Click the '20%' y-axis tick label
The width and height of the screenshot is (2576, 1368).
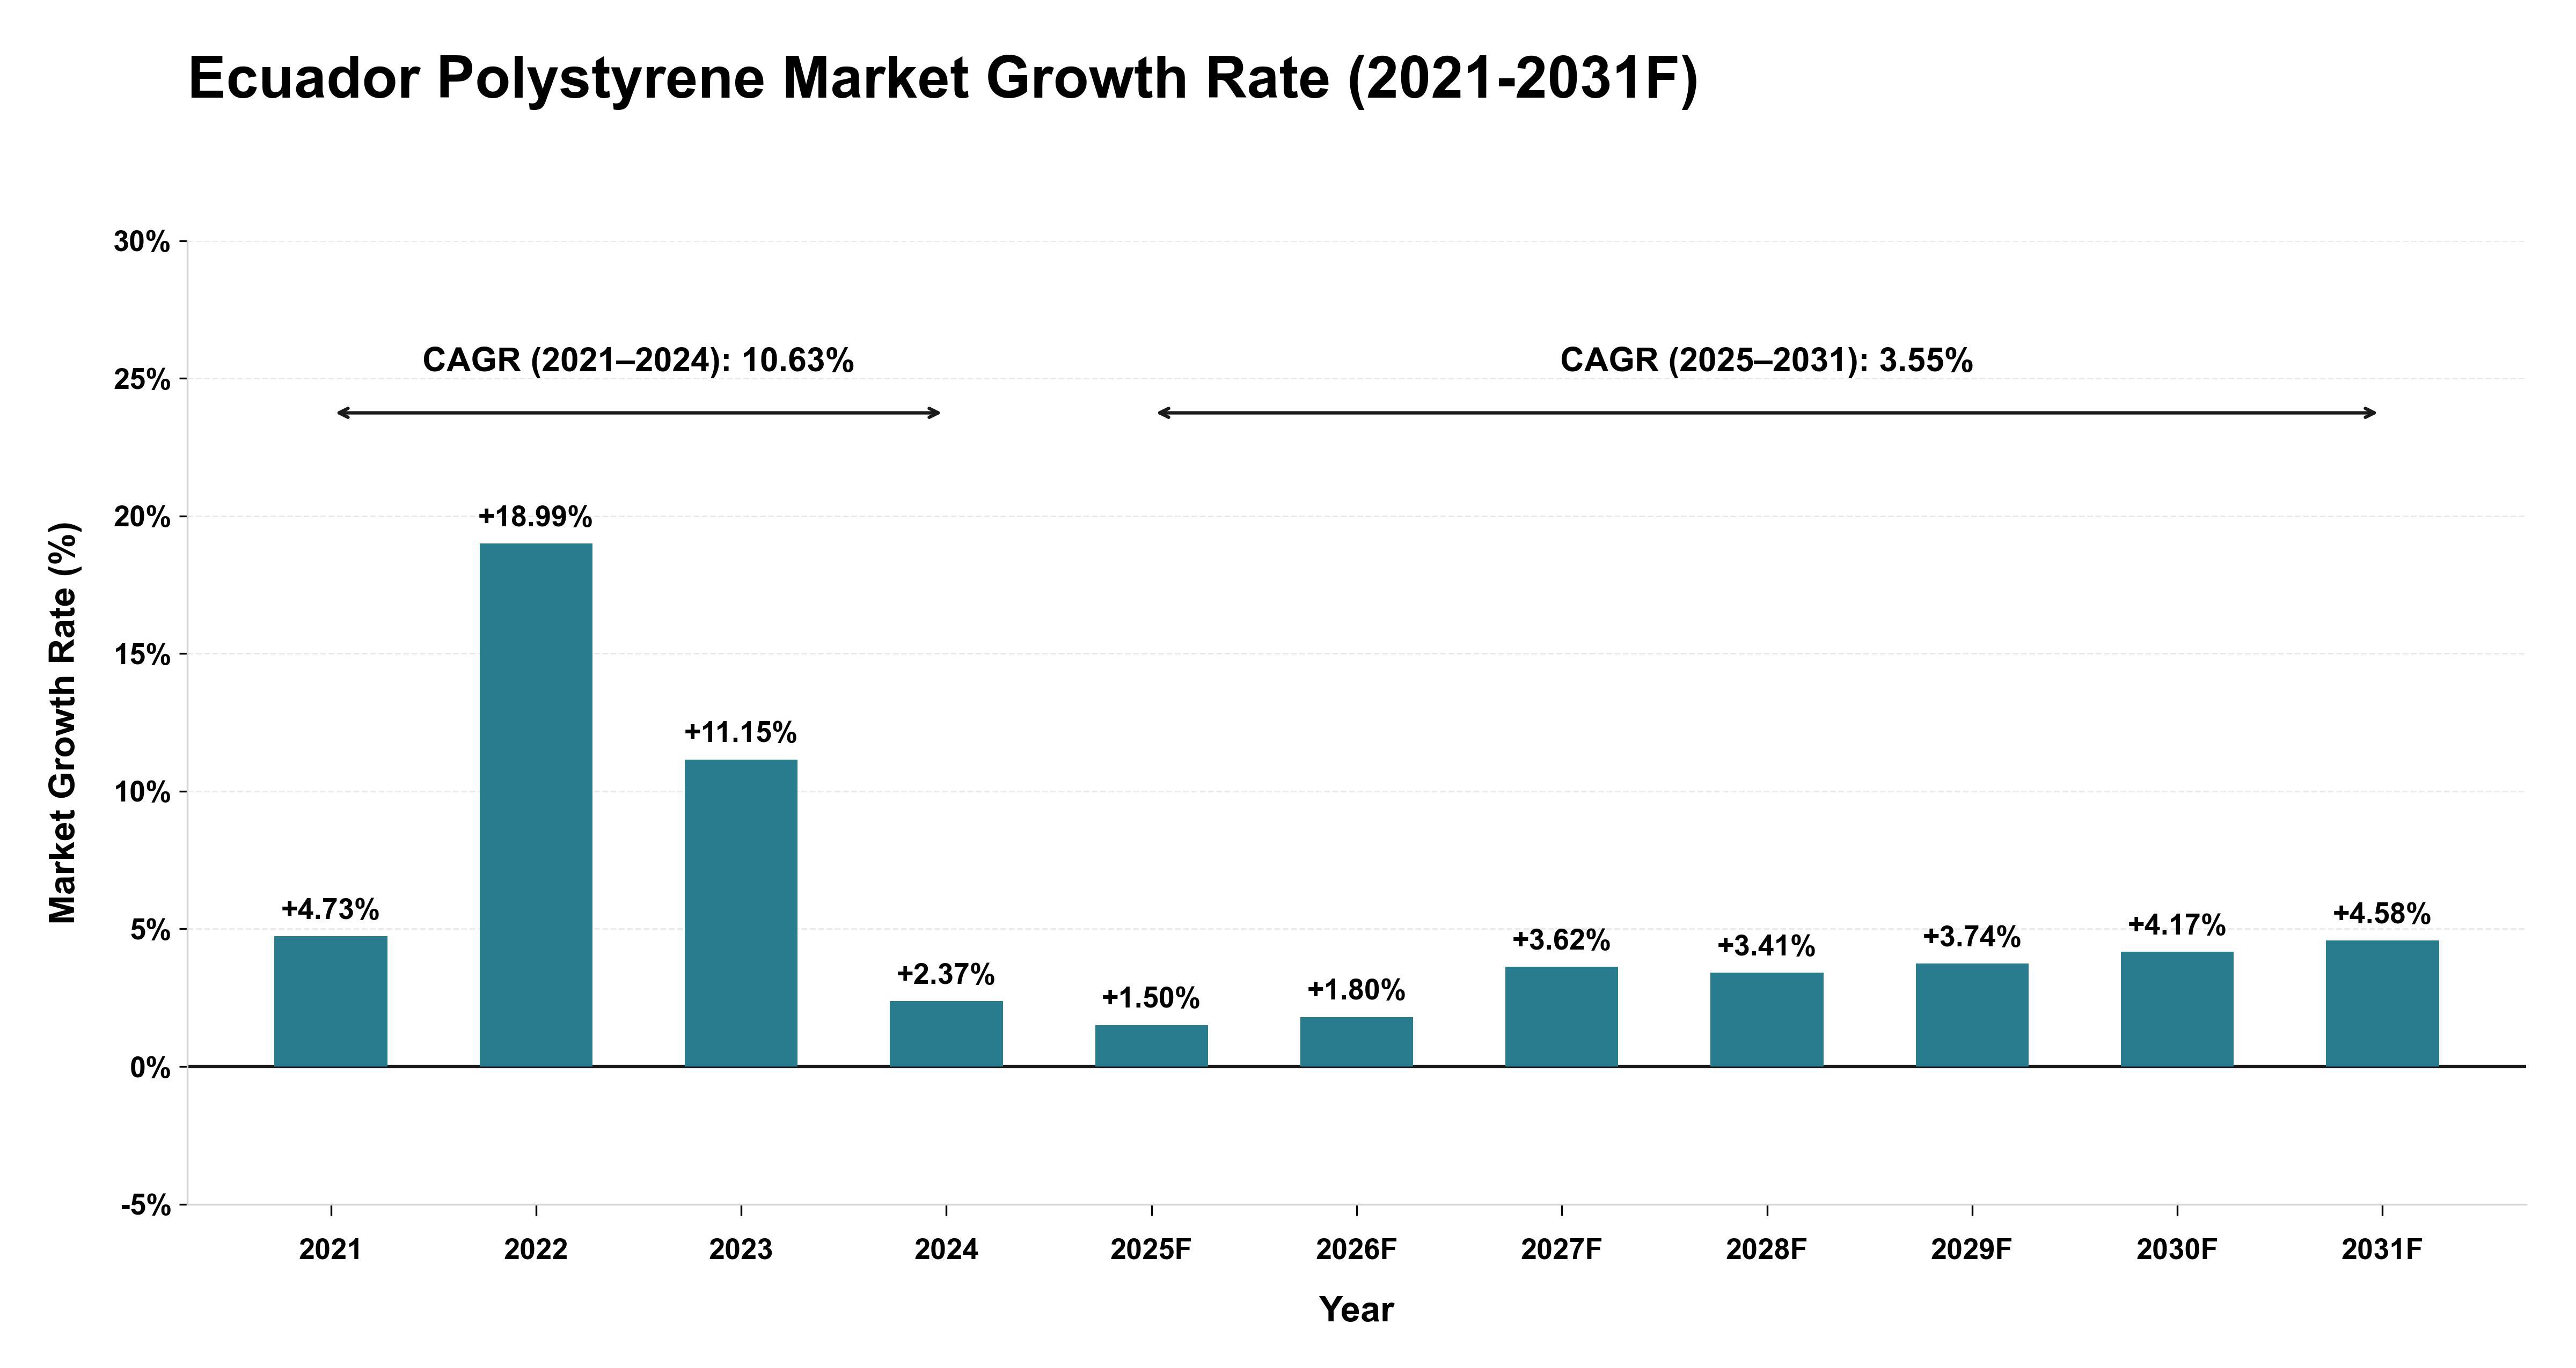142,517
